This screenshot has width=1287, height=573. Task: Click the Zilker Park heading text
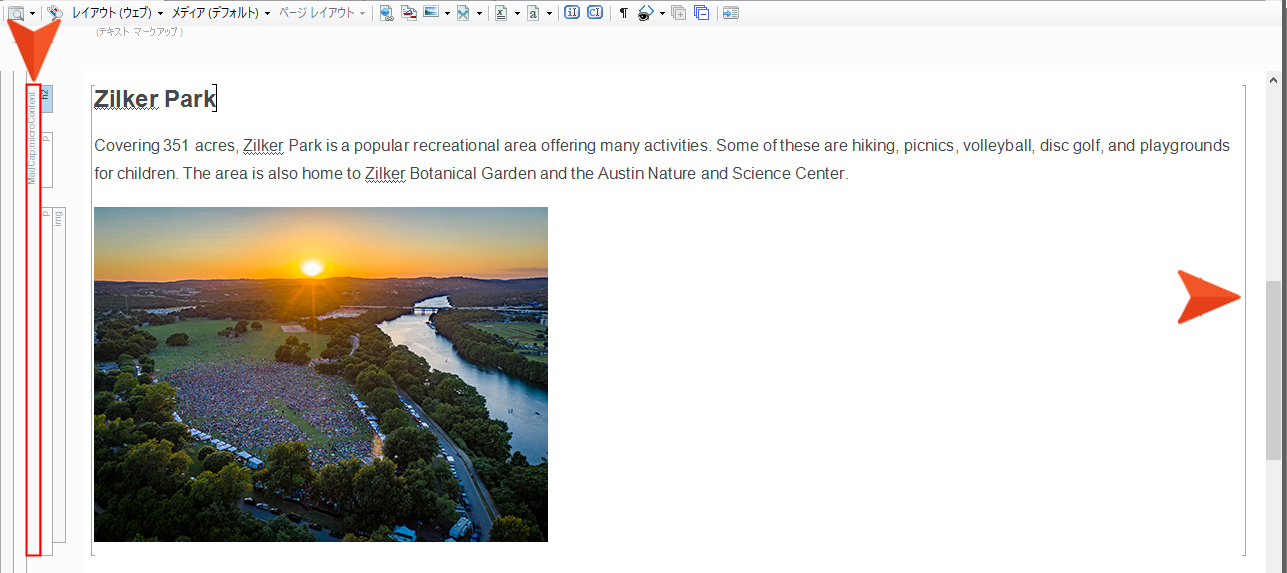(x=154, y=99)
